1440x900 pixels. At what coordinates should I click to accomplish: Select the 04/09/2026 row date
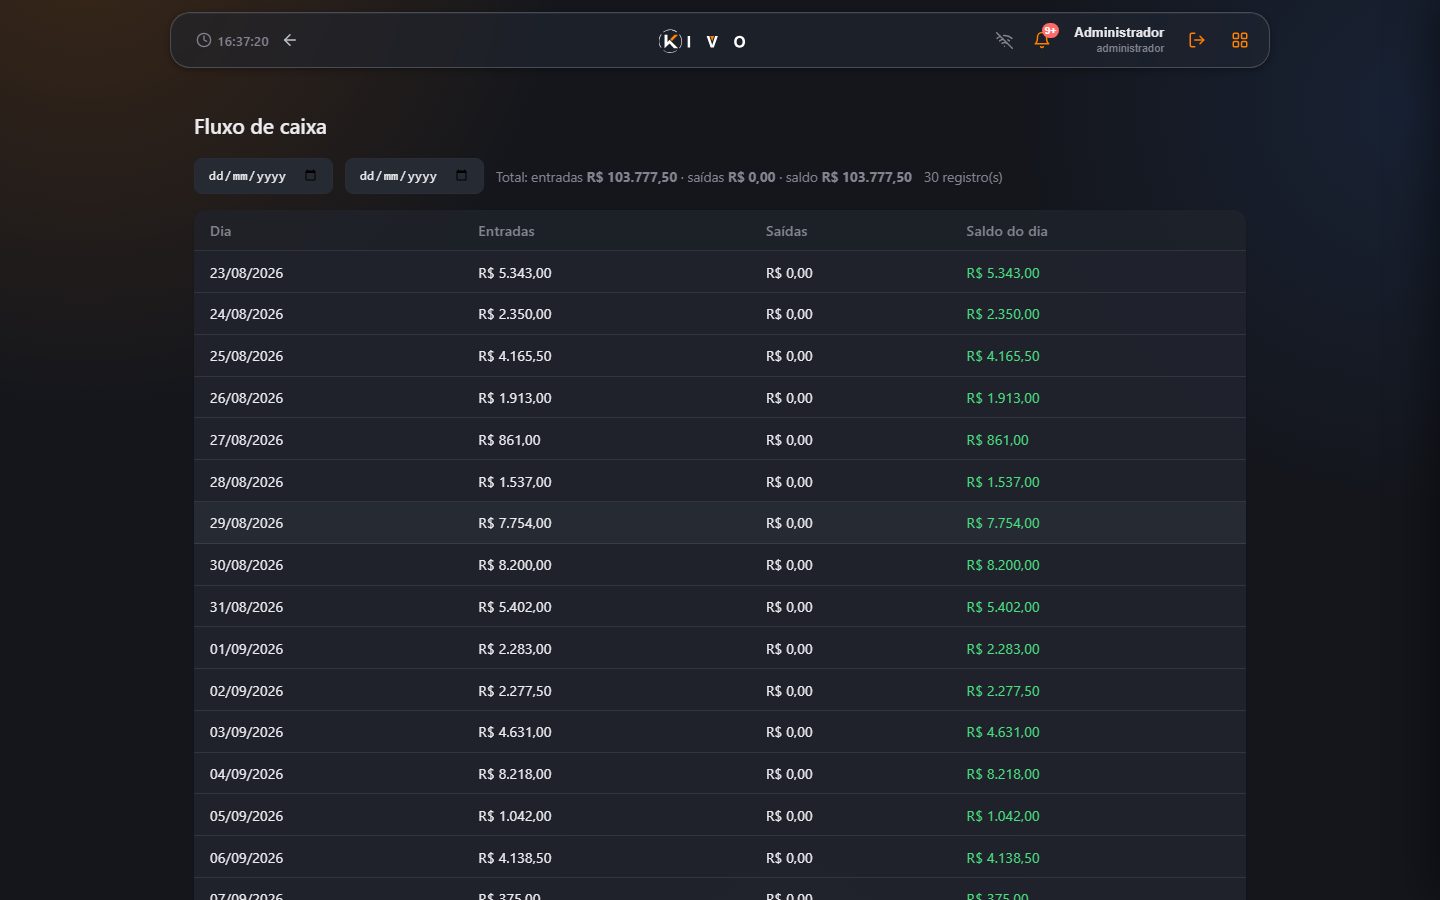246,774
